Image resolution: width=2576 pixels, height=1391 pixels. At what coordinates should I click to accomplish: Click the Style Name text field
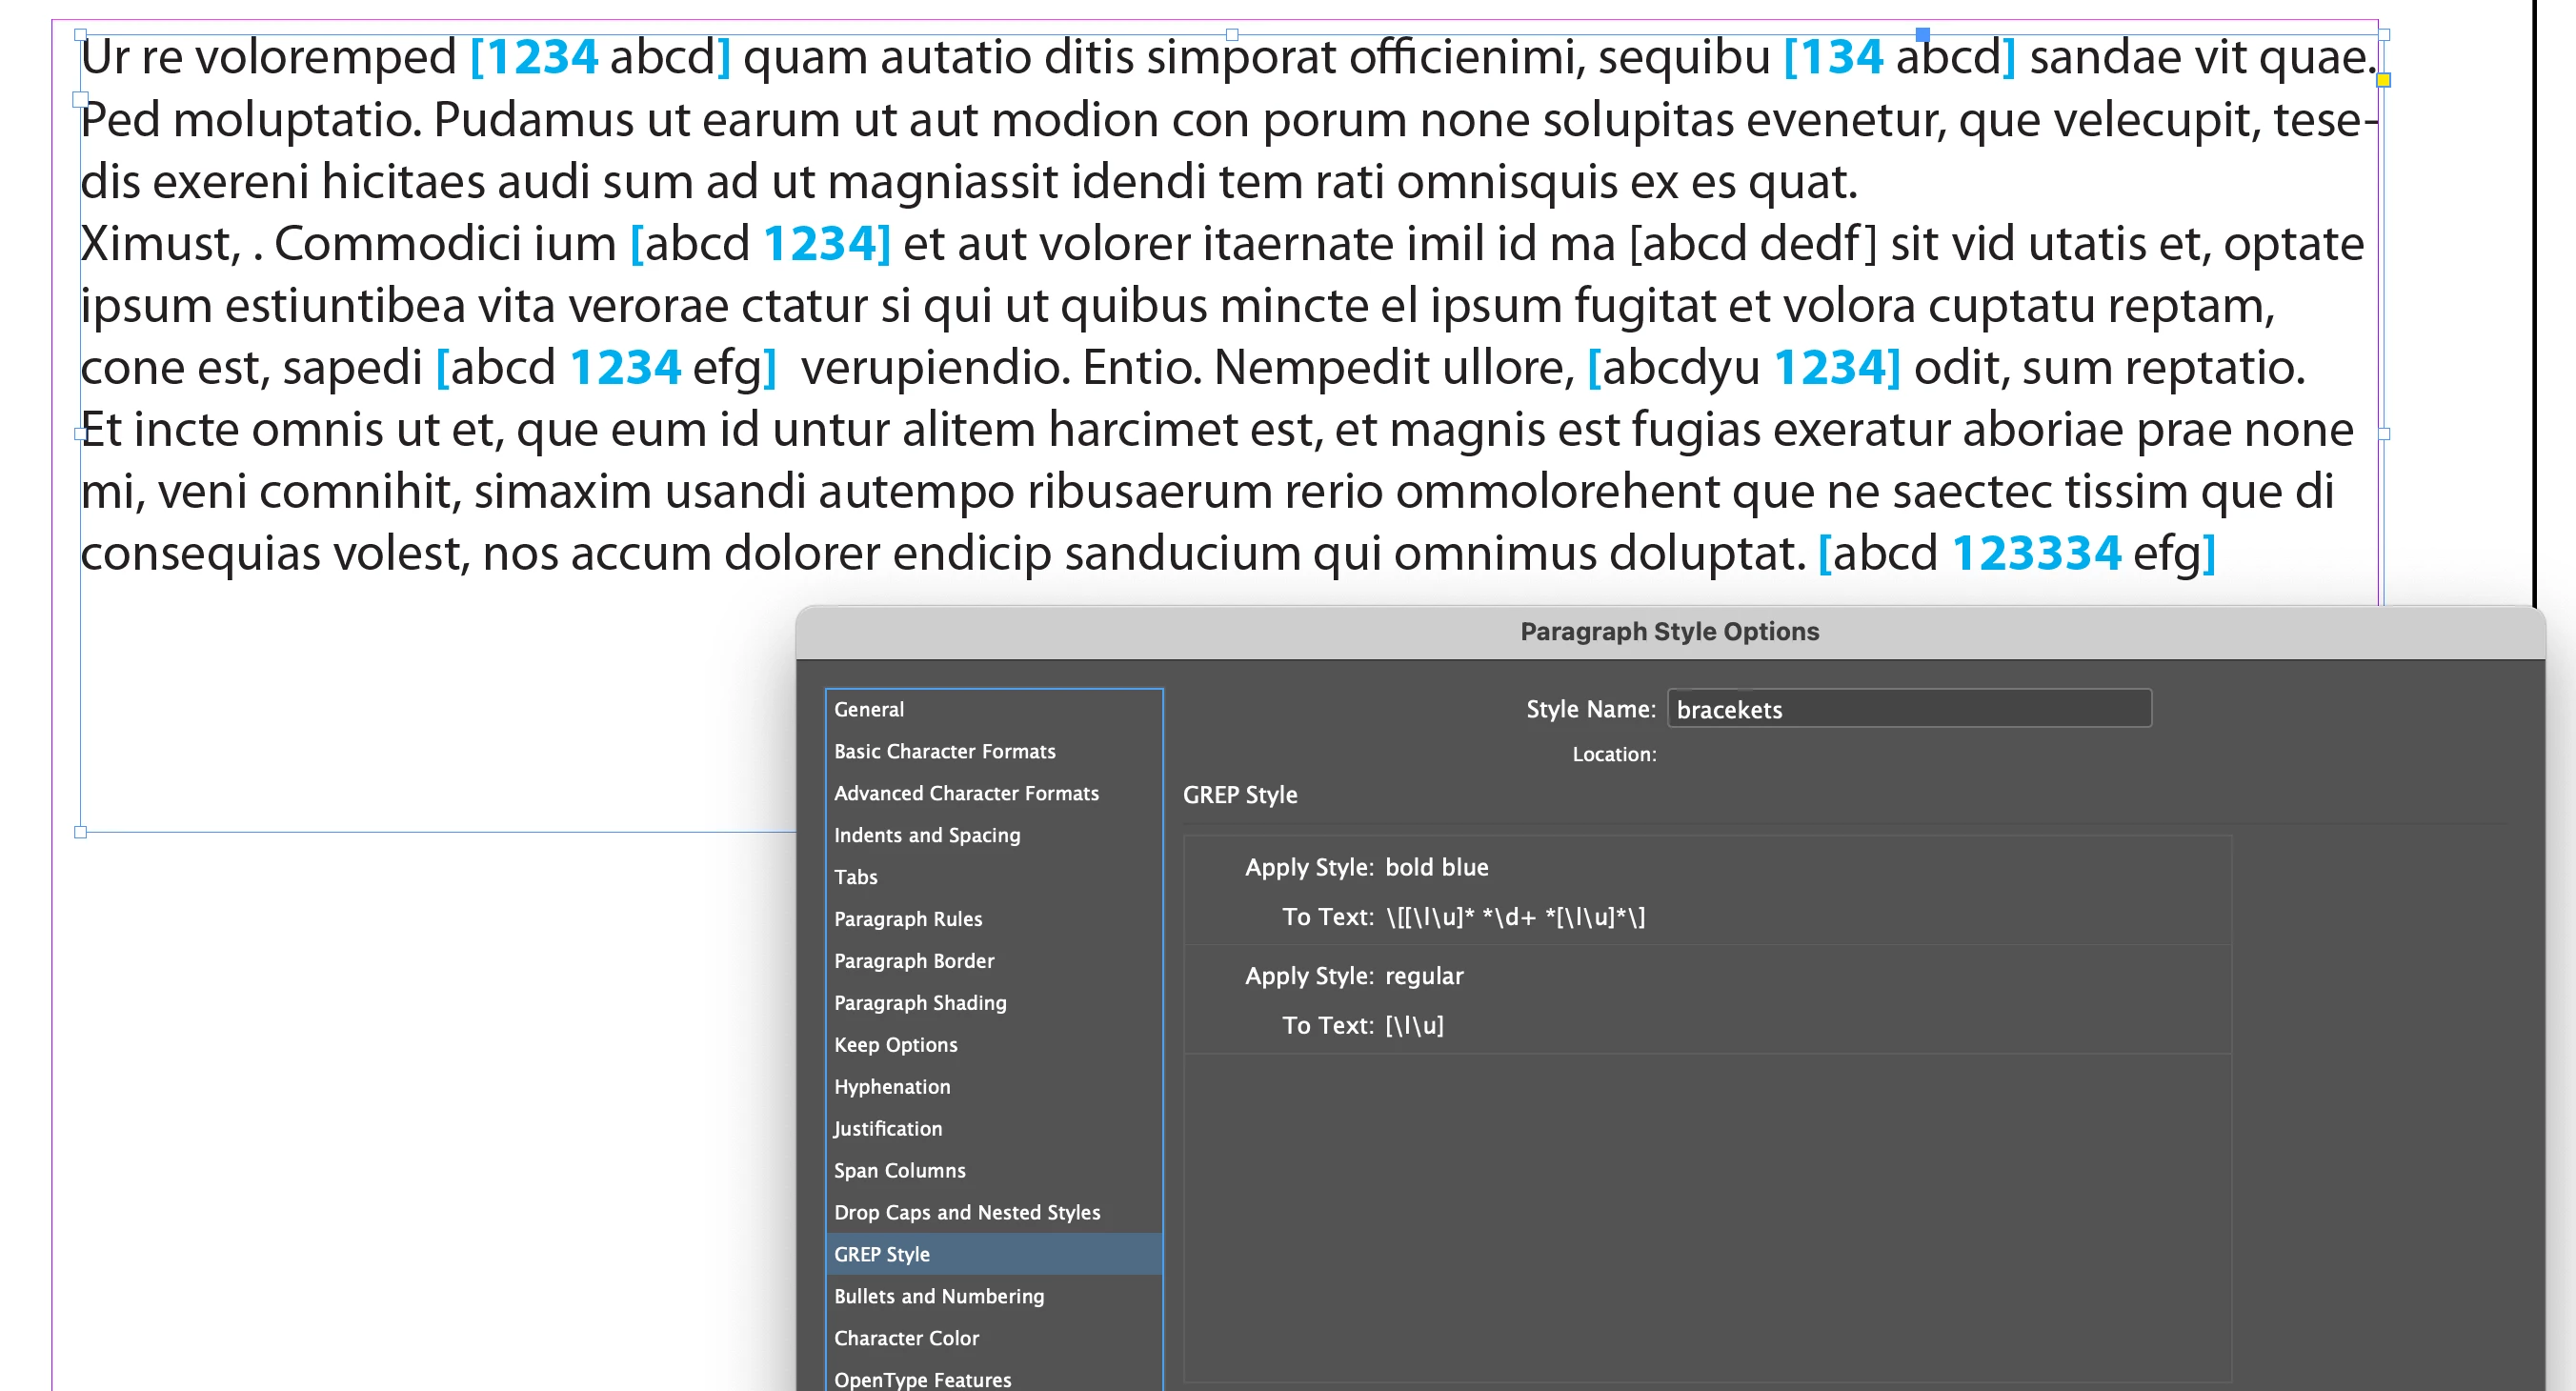pos(1908,709)
